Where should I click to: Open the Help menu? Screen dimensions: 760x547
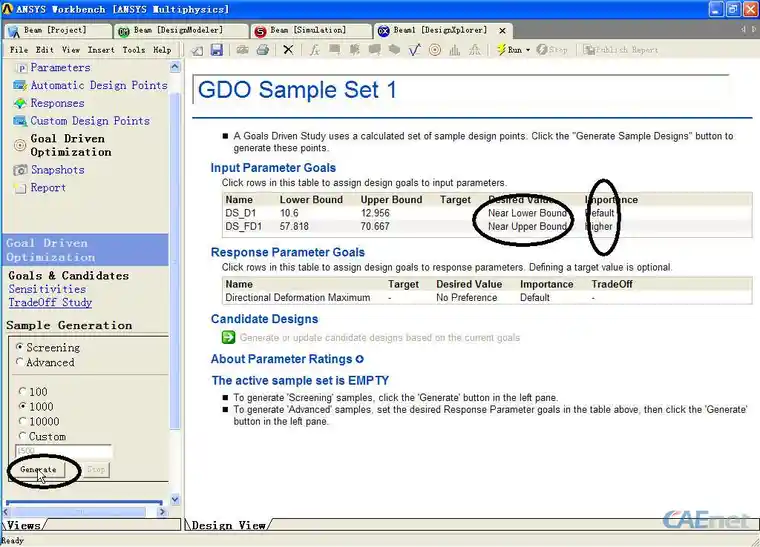pos(162,49)
